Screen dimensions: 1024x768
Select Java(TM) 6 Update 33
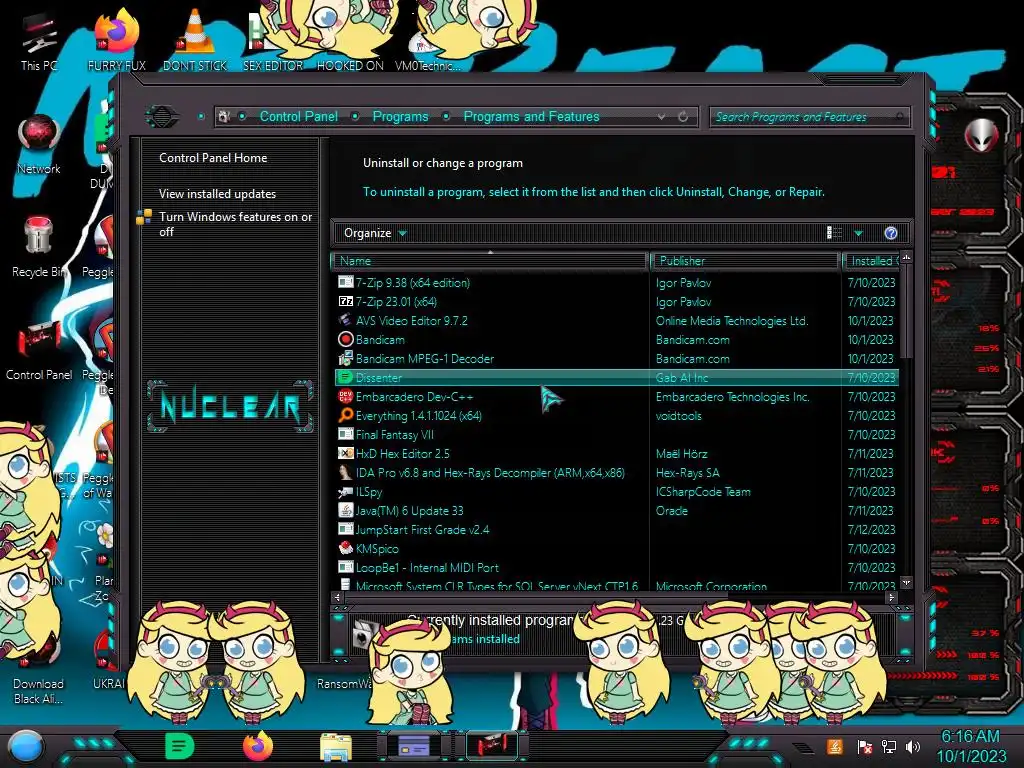tap(616, 511)
